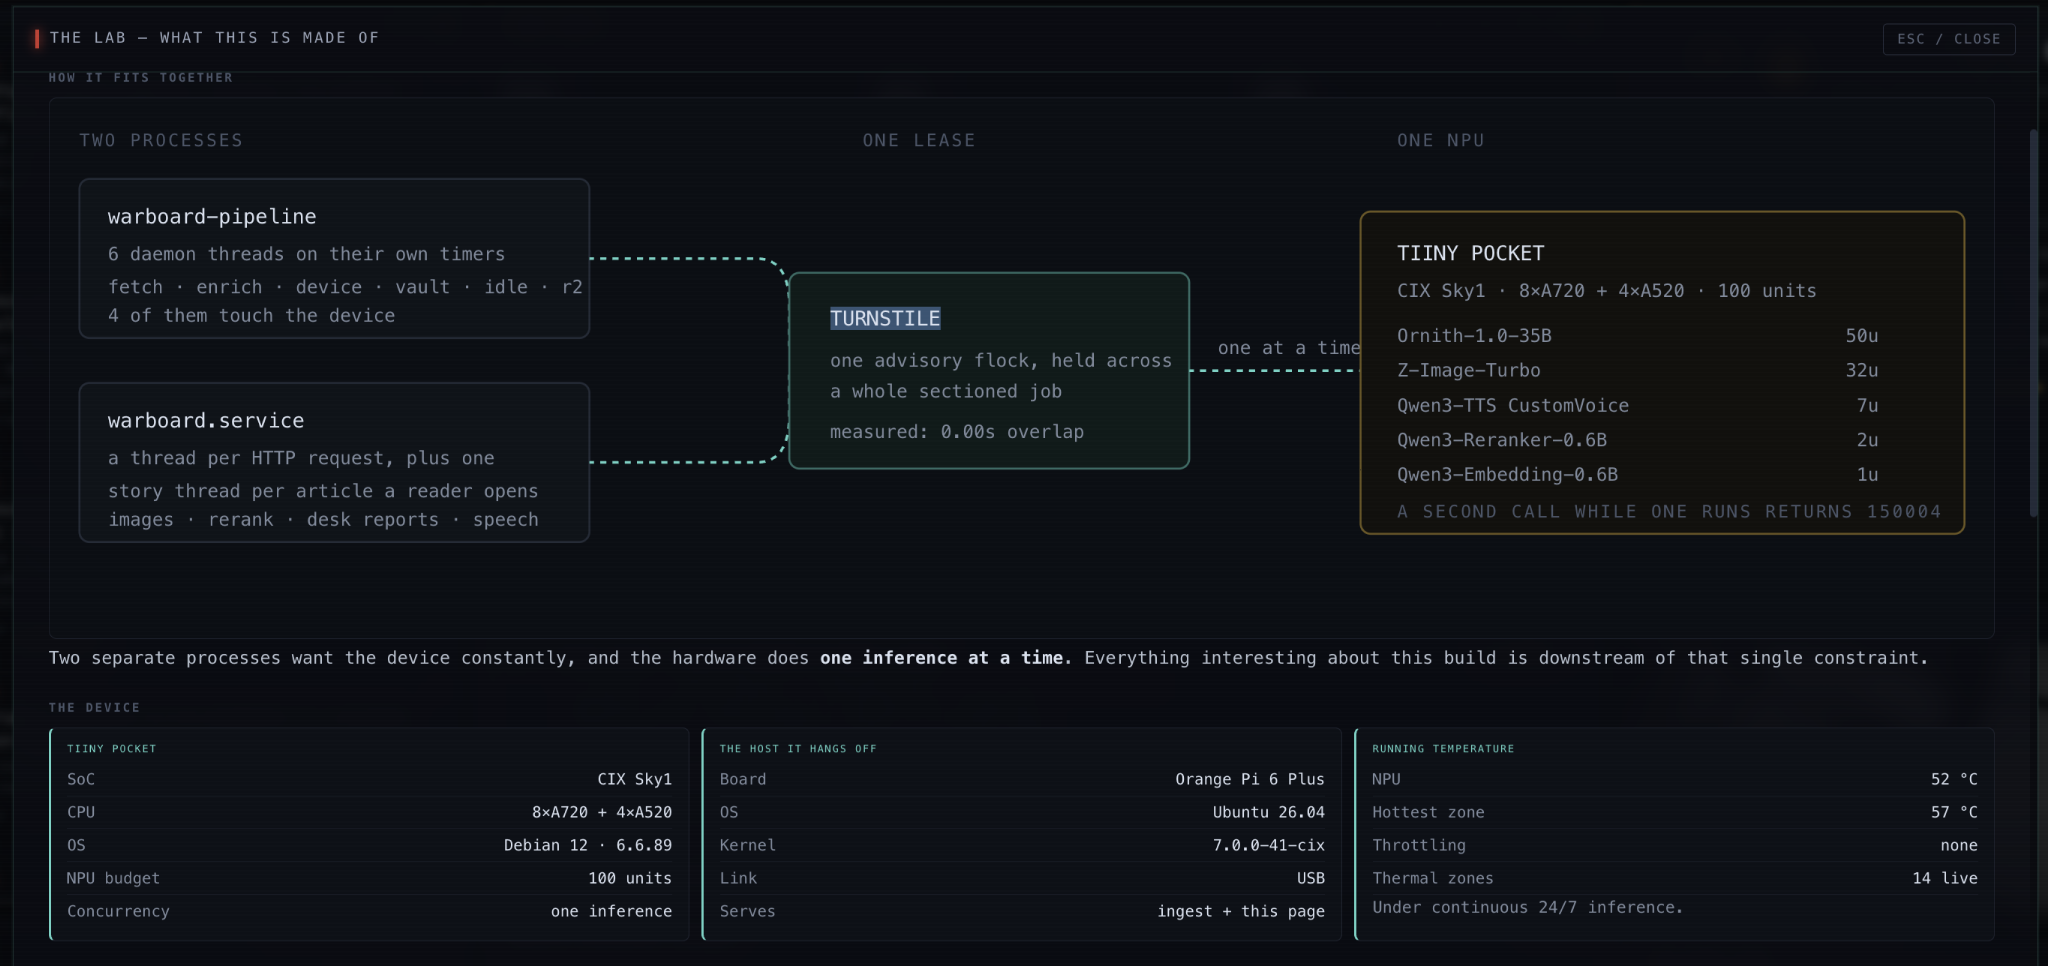This screenshot has height=966, width=2048.
Task: Click the RUNNING TEMPERATURE card heading
Action: 1443,748
